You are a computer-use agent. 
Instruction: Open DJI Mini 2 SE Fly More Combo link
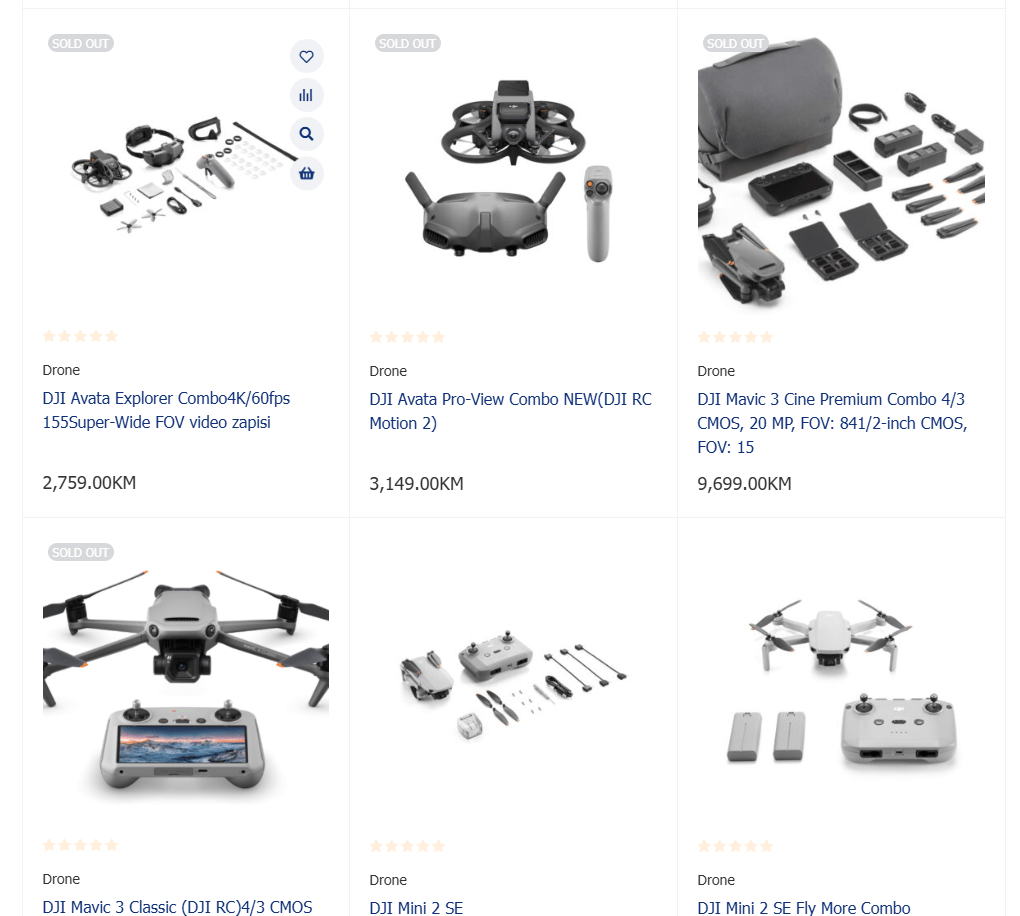point(804,908)
